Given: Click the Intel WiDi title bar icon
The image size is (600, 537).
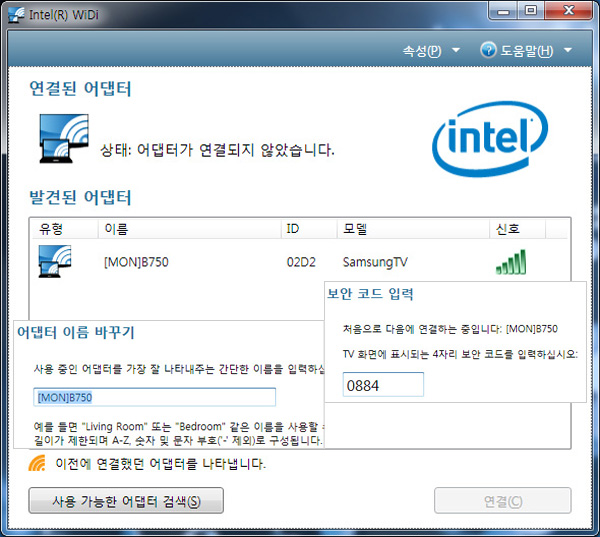Looking at the screenshot, I should pos(16,14).
